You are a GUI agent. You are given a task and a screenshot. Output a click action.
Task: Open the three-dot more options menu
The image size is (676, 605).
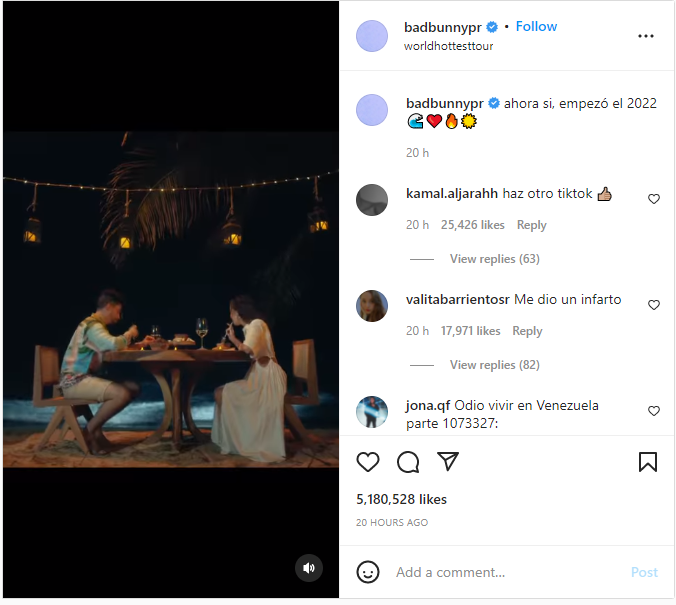(646, 36)
